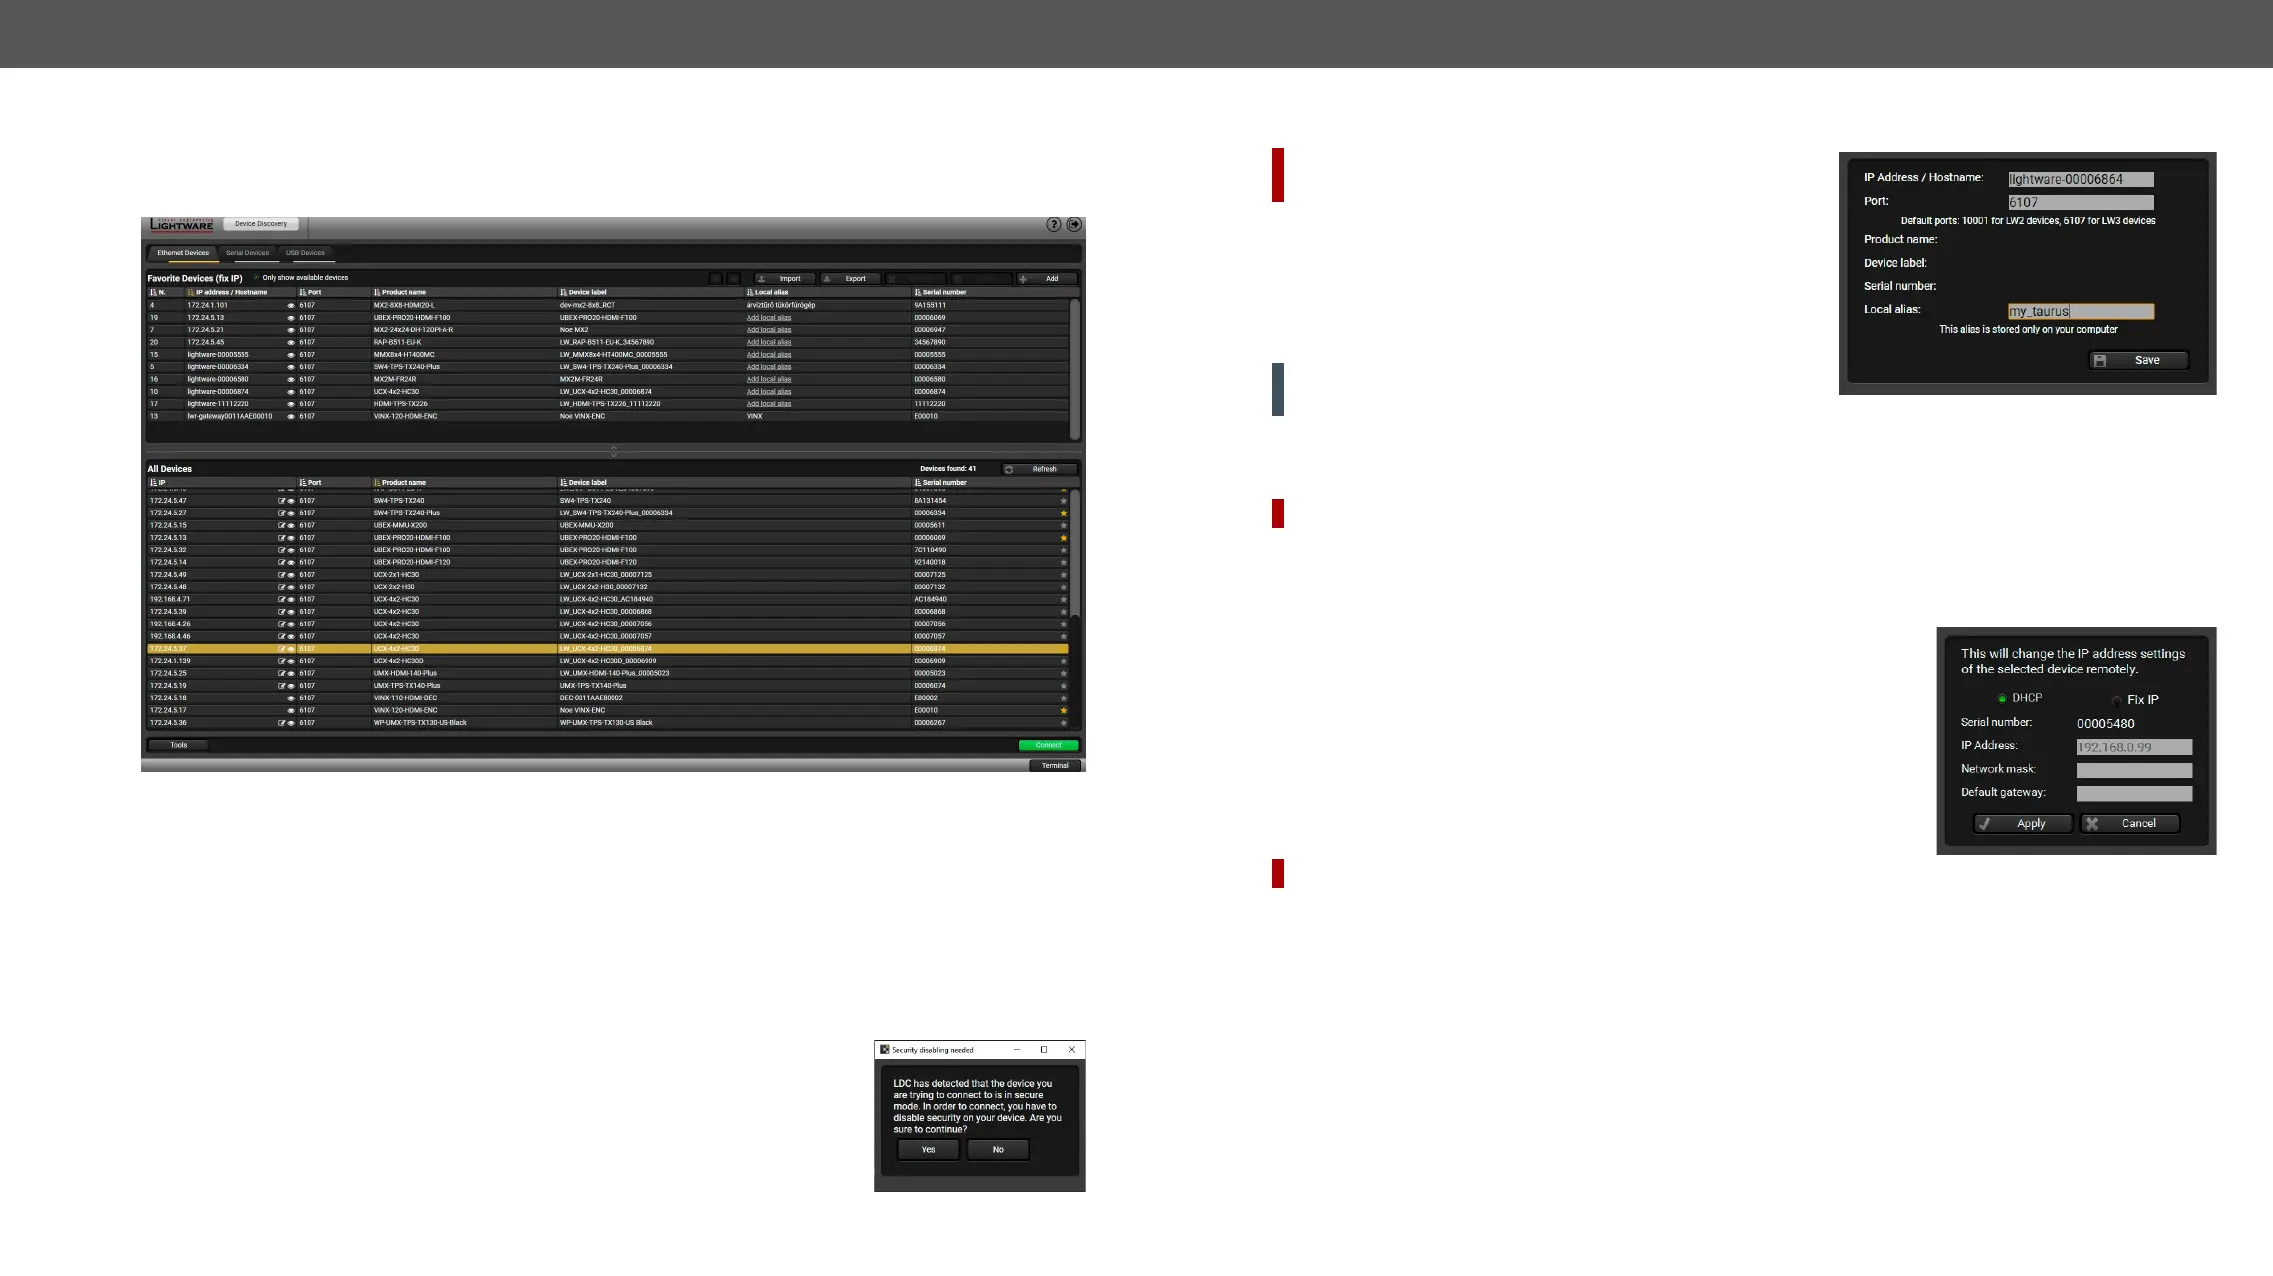
Task: Click eye icon for 172.24.5.49 device
Action: coord(291,575)
